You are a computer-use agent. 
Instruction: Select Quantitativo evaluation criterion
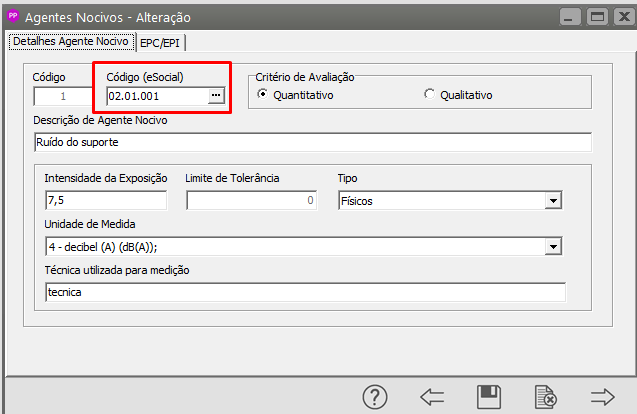pyautogui.click(x=263, y=95)
